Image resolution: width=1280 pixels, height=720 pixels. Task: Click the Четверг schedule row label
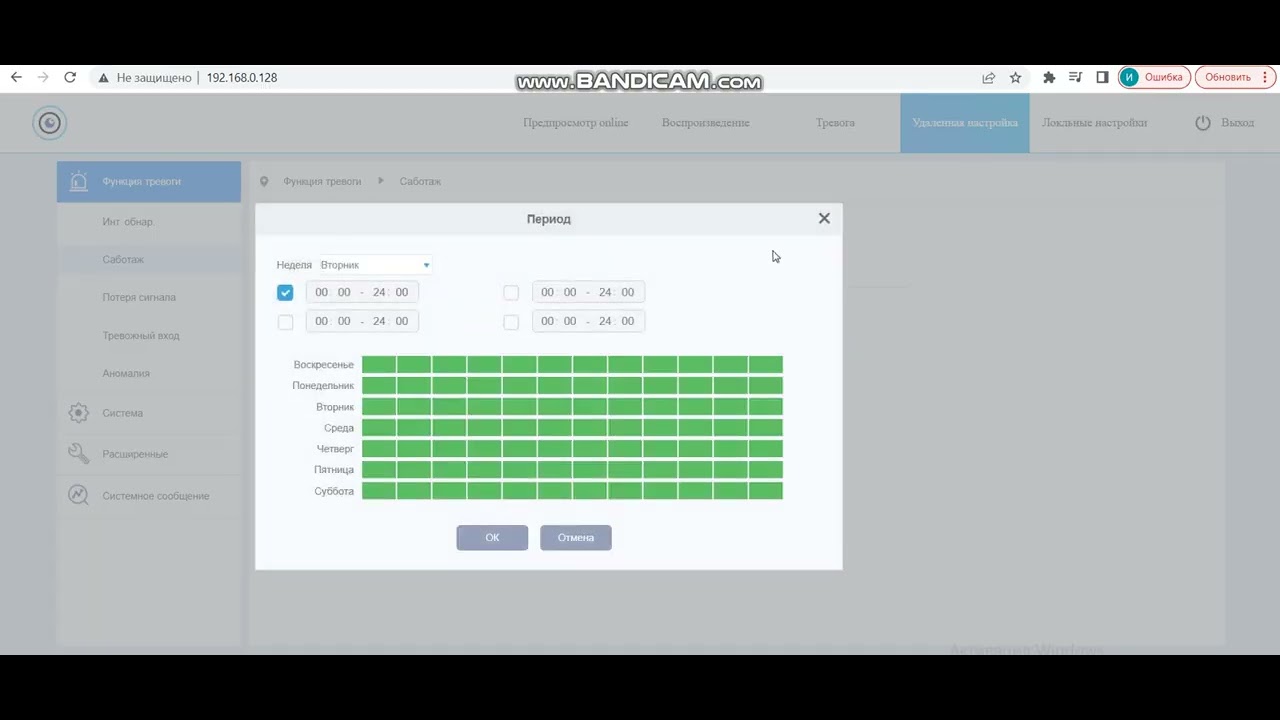click(335, 449)
